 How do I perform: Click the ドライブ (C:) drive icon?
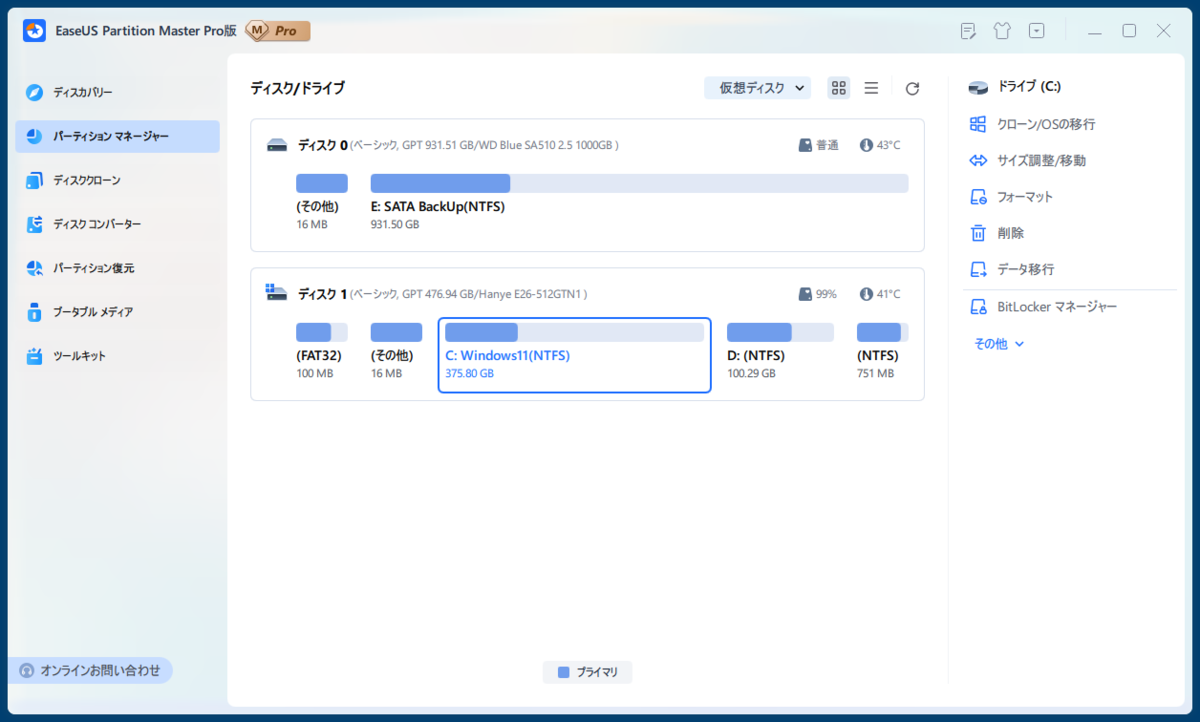click(978, 88)
